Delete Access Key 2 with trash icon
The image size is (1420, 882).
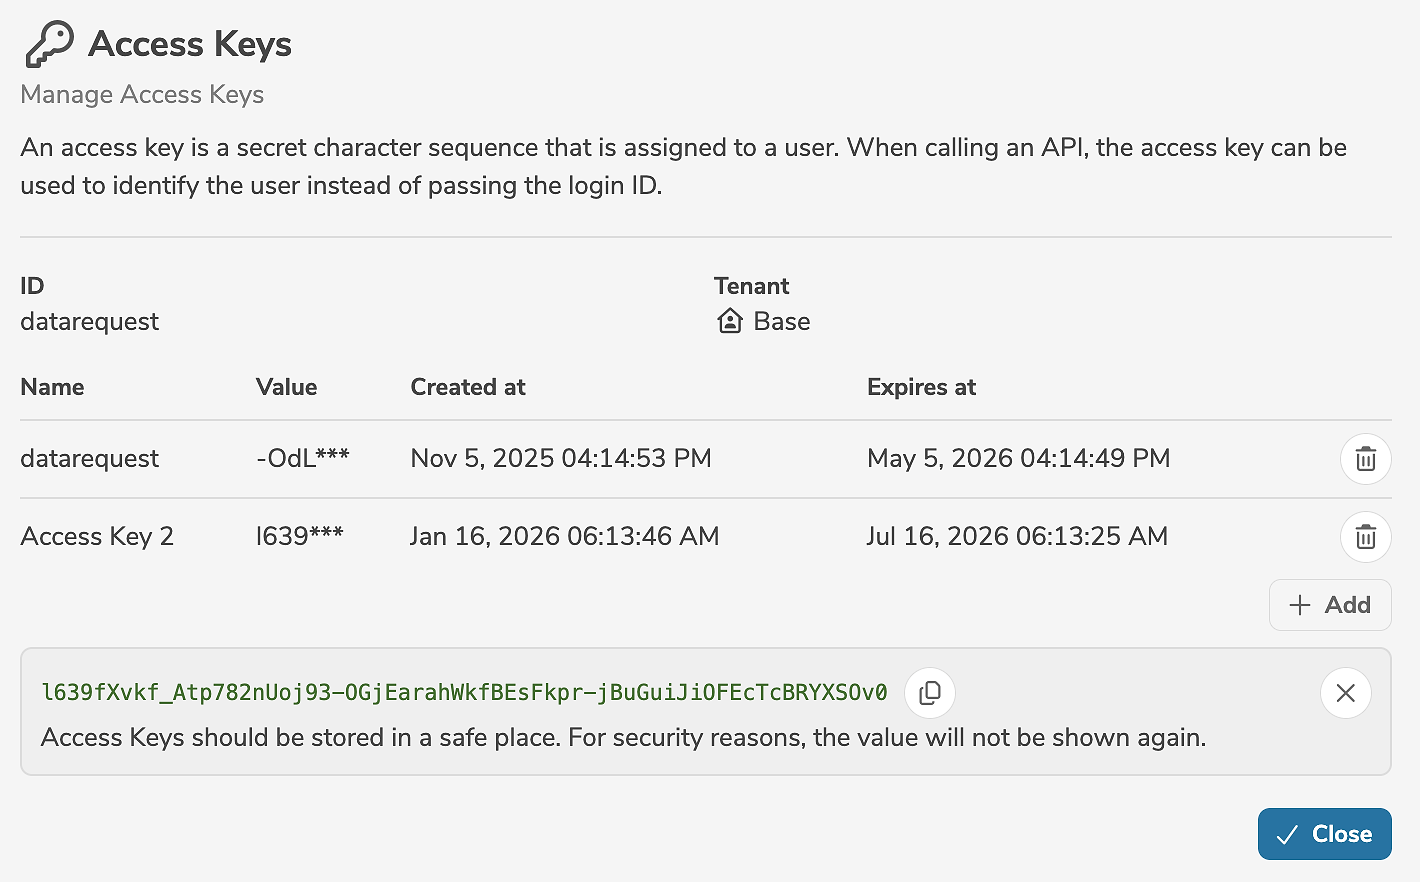pos(1365,537)
